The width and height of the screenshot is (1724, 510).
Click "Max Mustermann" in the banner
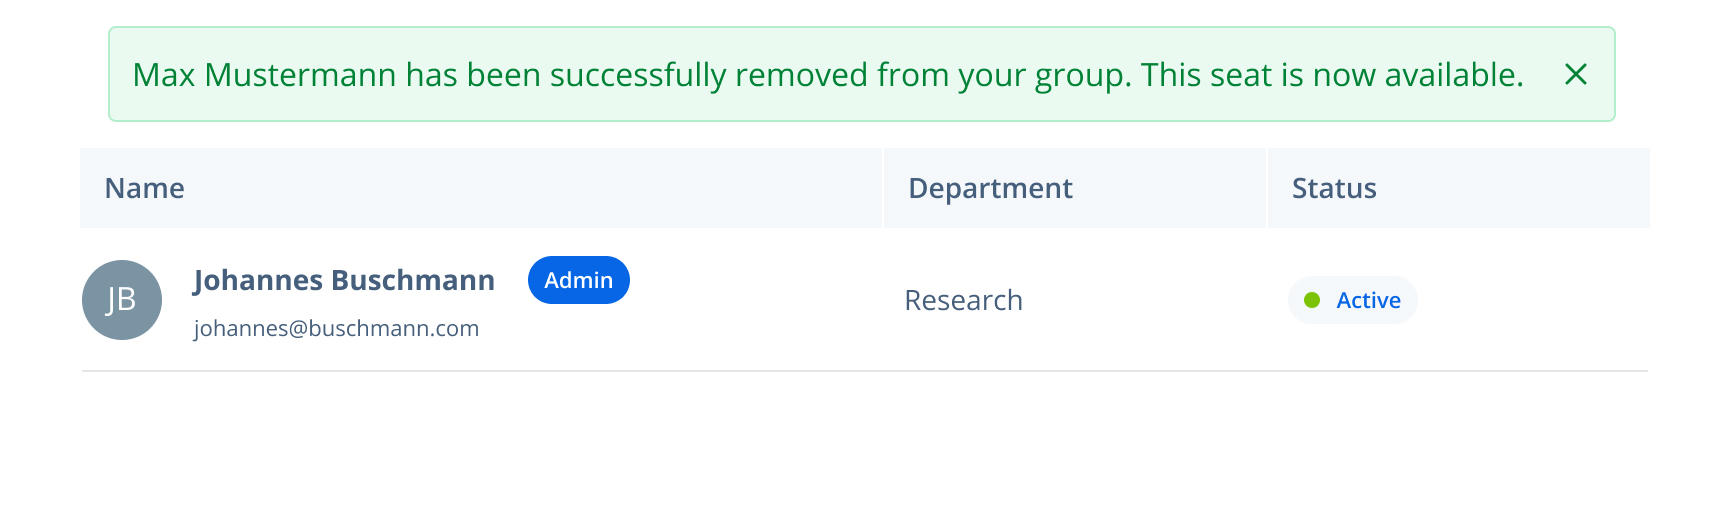pos(264,75)
